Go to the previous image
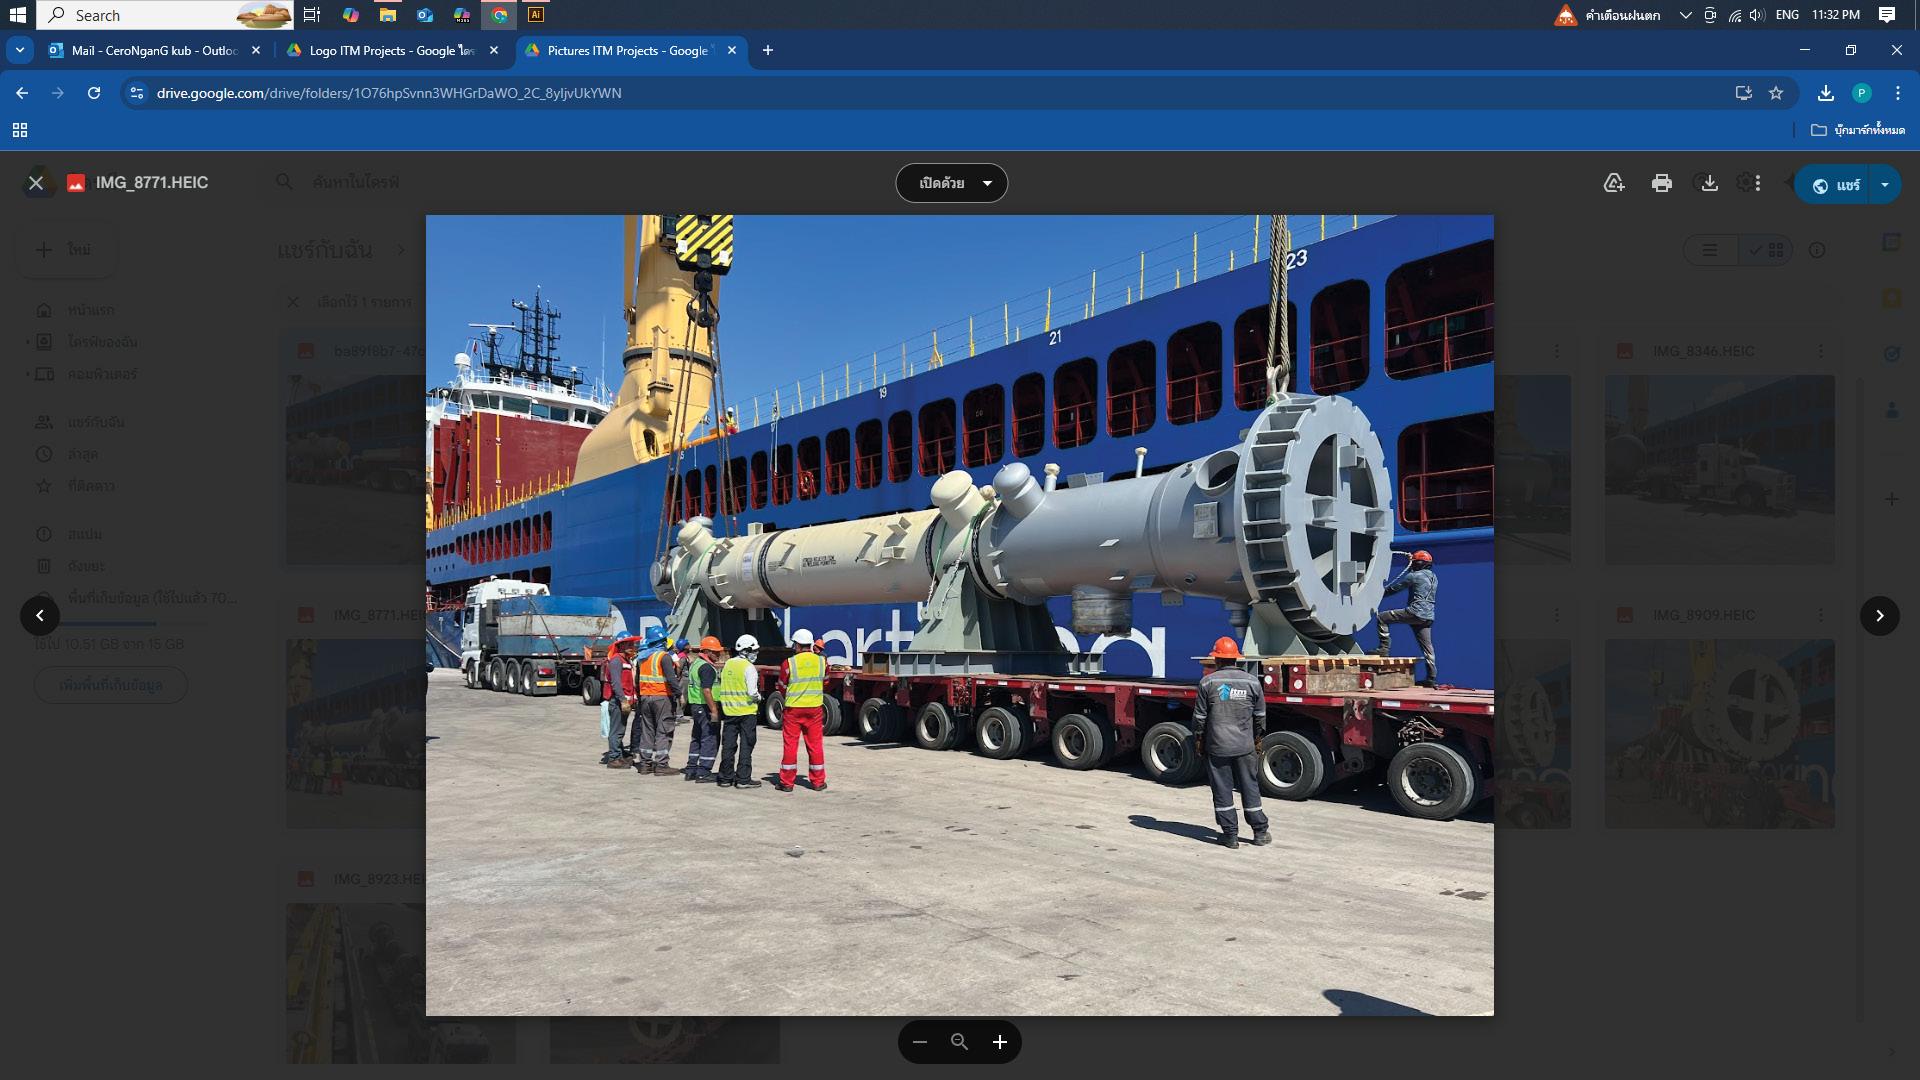This screenshot has width=1920, height=1080. point(40,616)
